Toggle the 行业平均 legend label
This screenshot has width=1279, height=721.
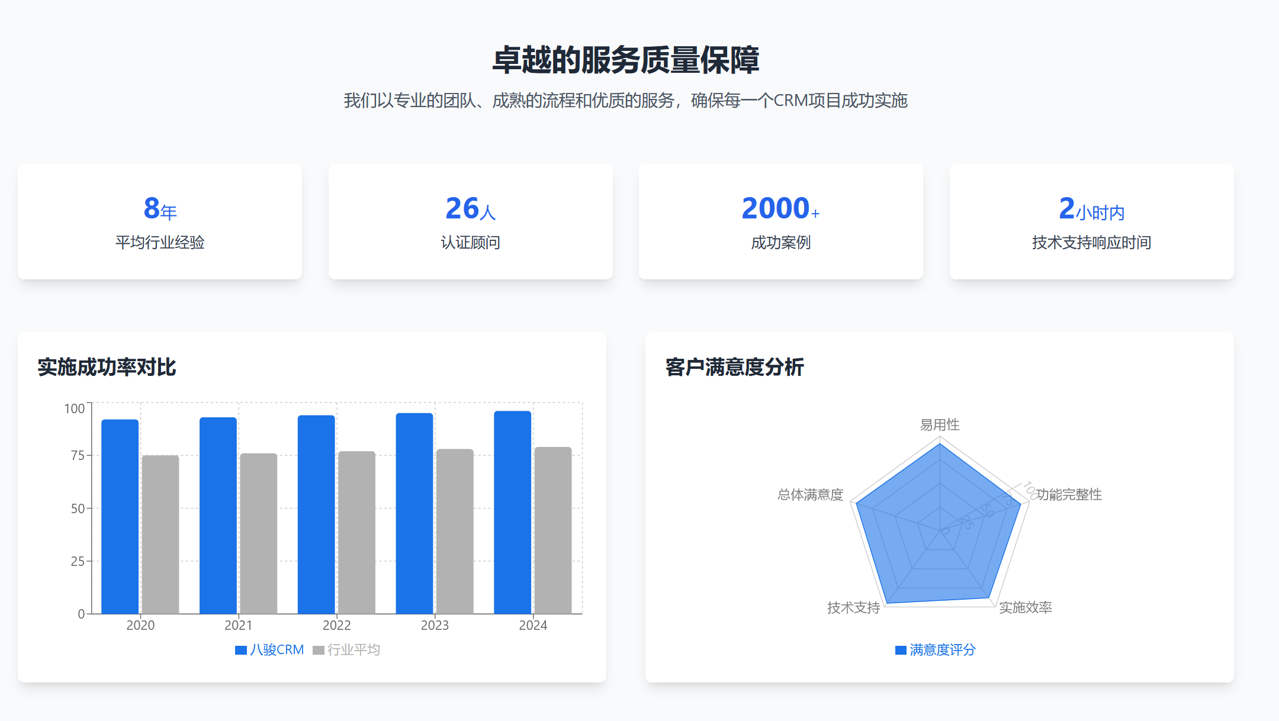354,650
